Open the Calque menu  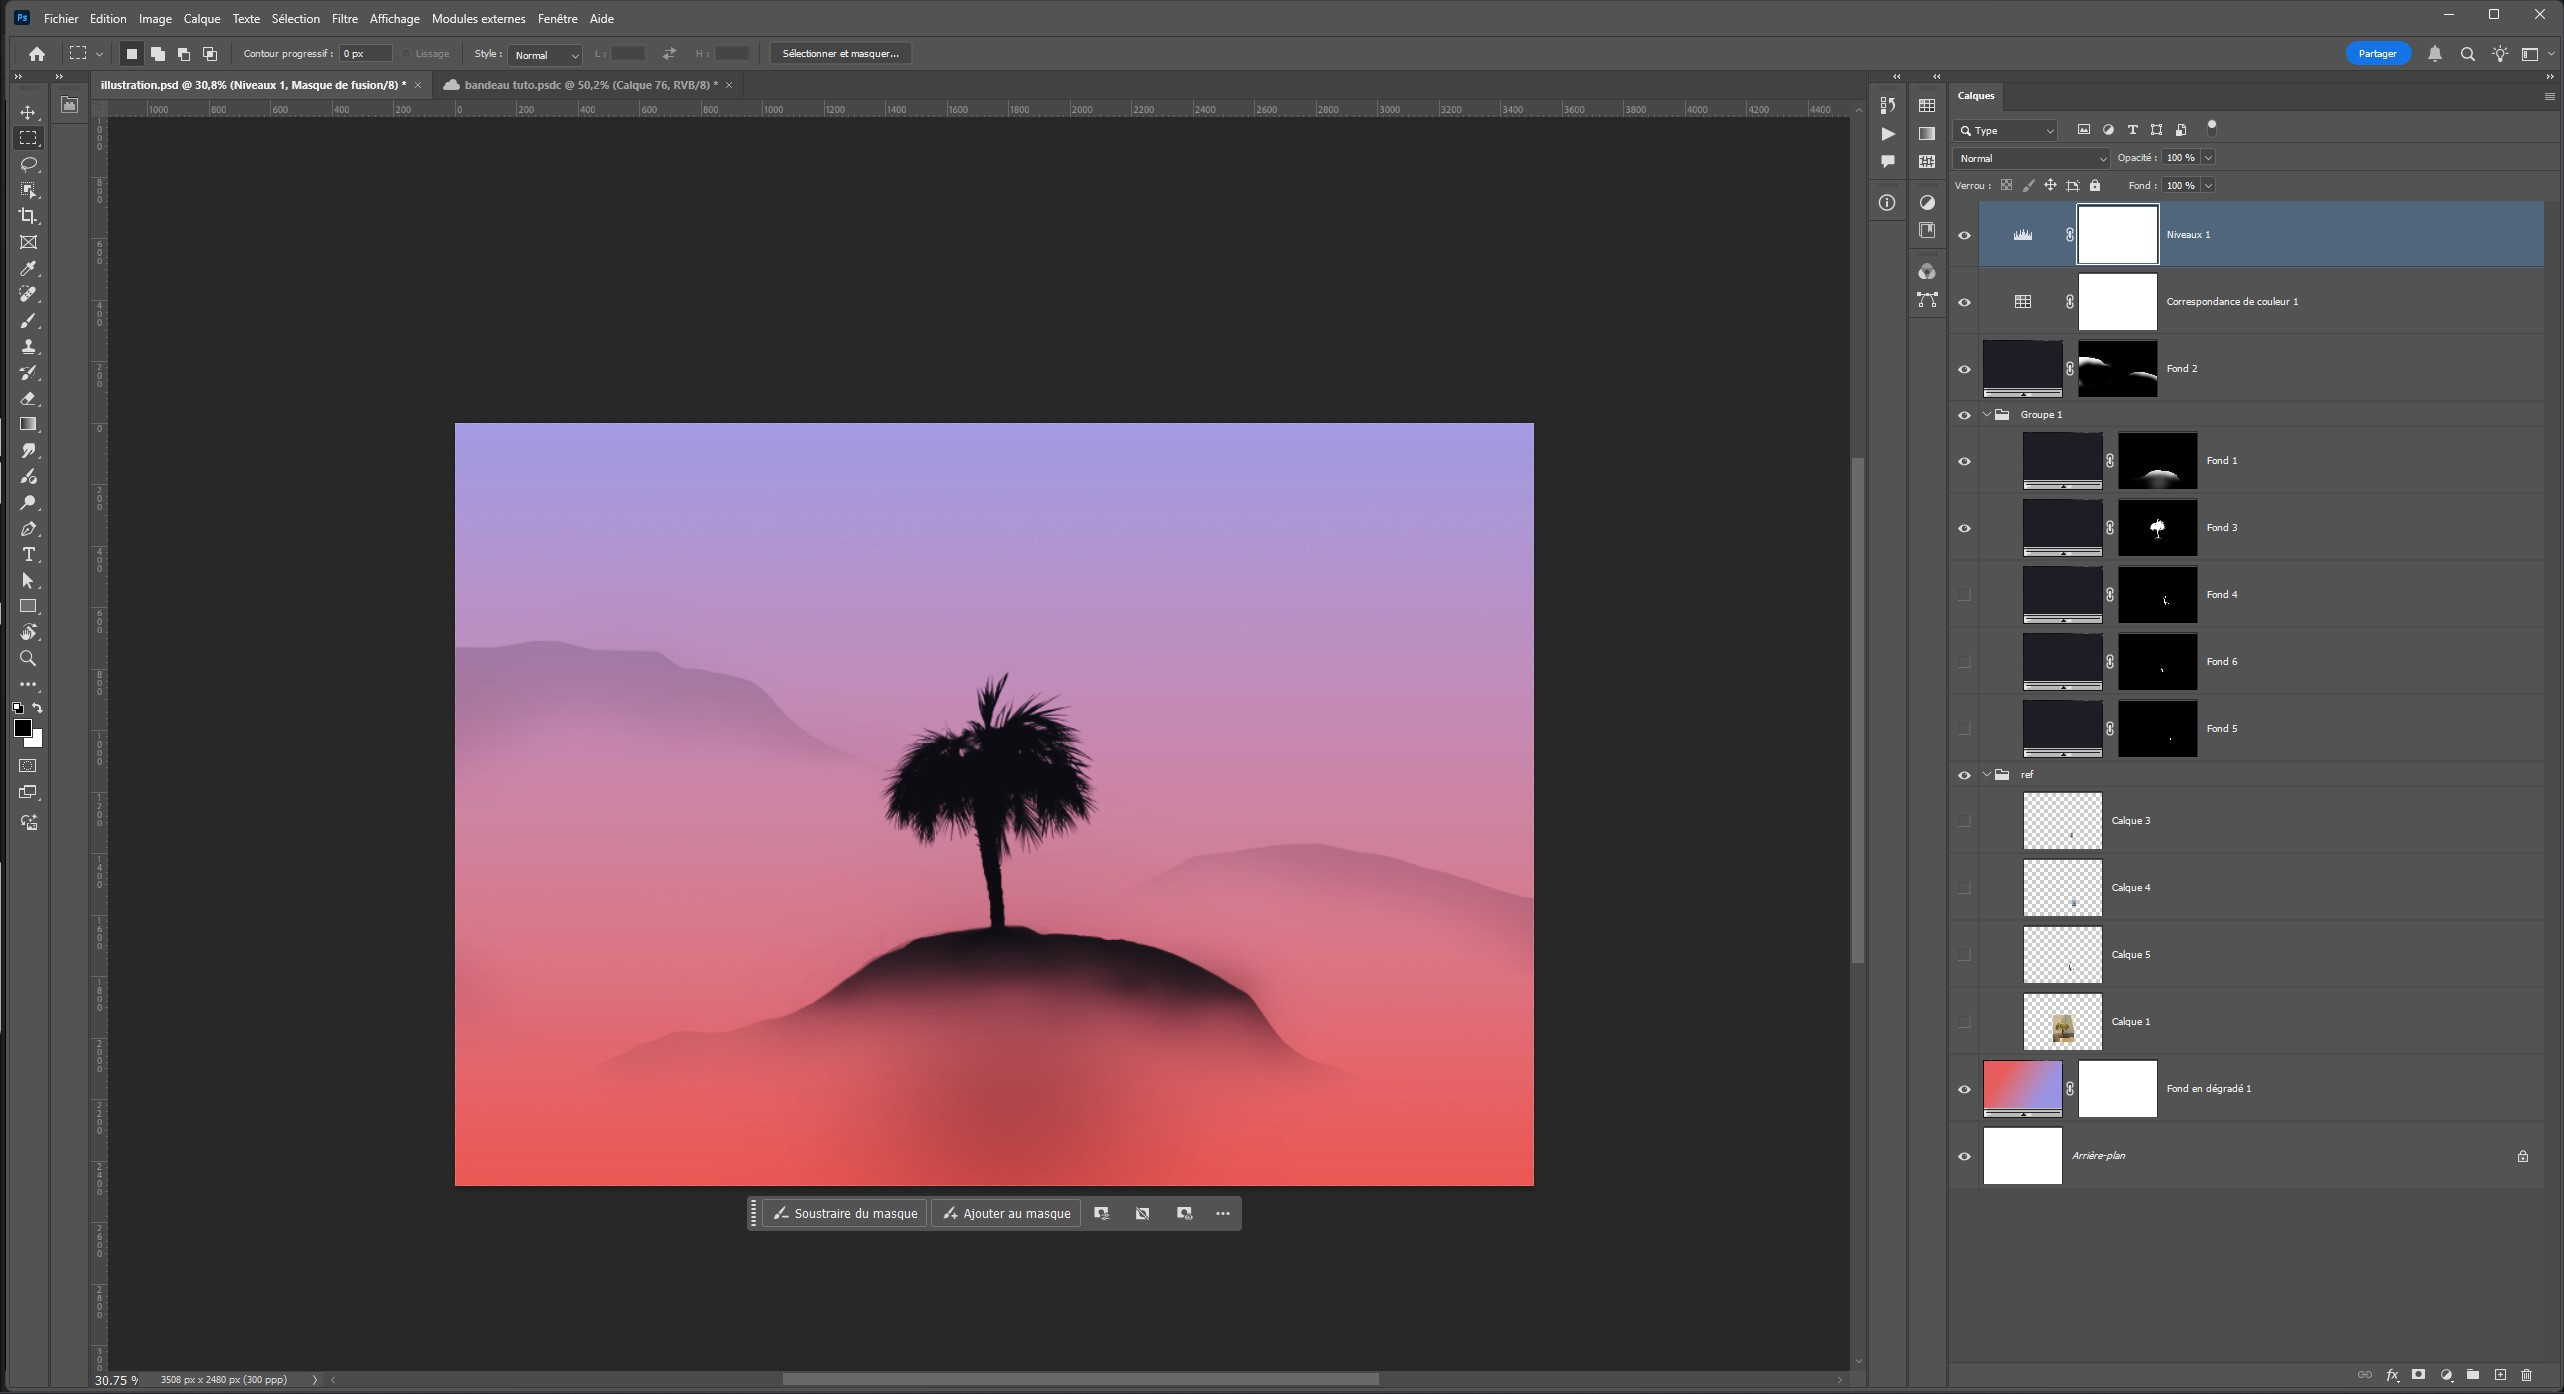(x=202, y=18)
